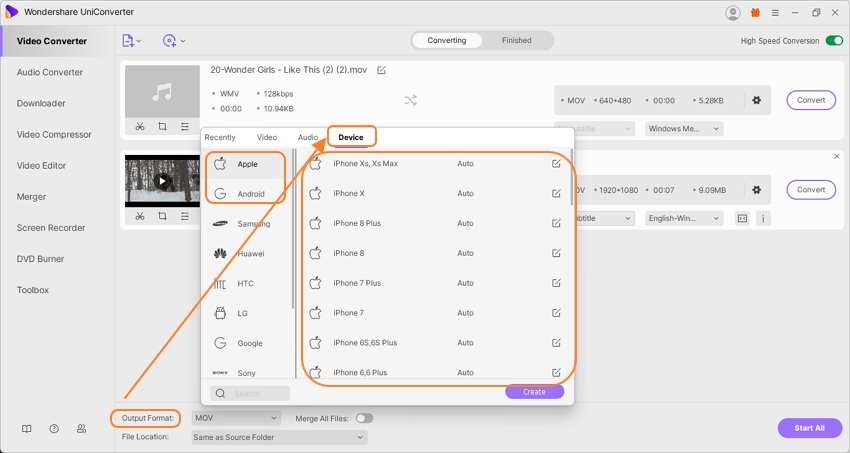Image resolution: width=850 pixels, height=453 pixels.
Task: Select the Device tab
Action: 351,137
